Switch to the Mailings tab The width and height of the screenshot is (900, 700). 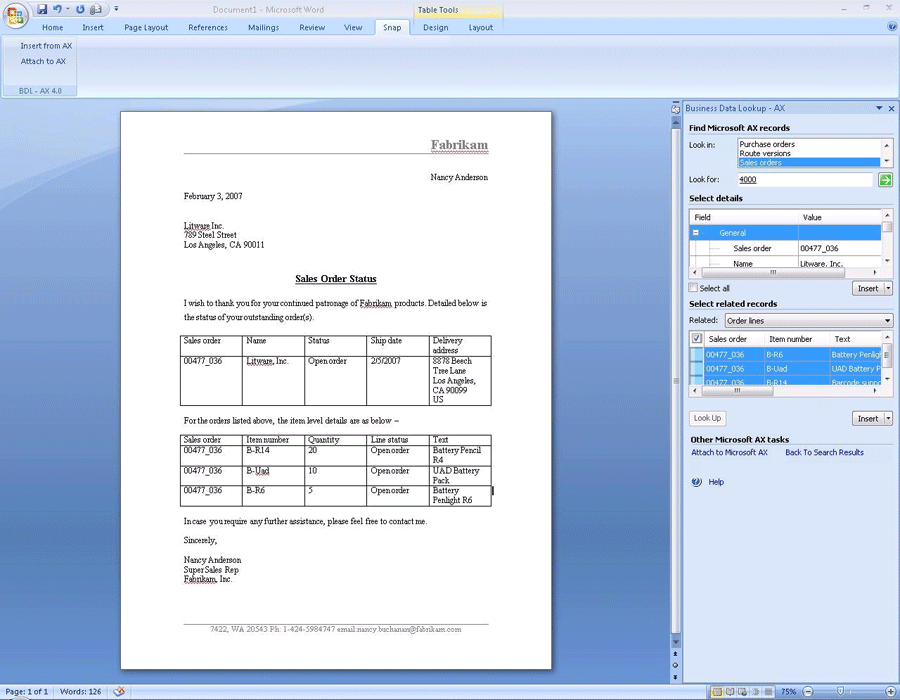click(263, 27)
